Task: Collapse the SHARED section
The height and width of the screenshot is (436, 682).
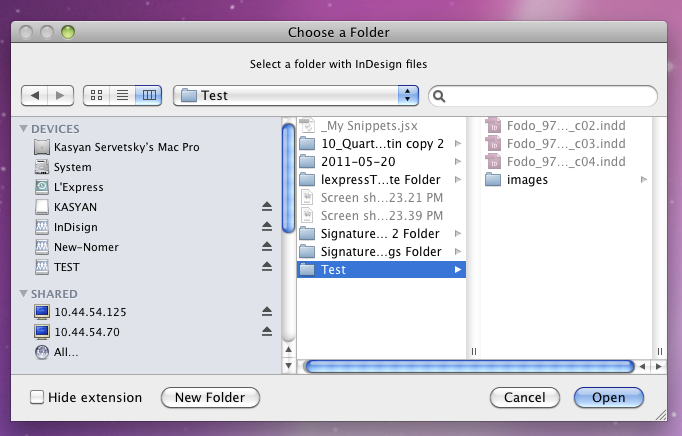Action: point(23,294)
